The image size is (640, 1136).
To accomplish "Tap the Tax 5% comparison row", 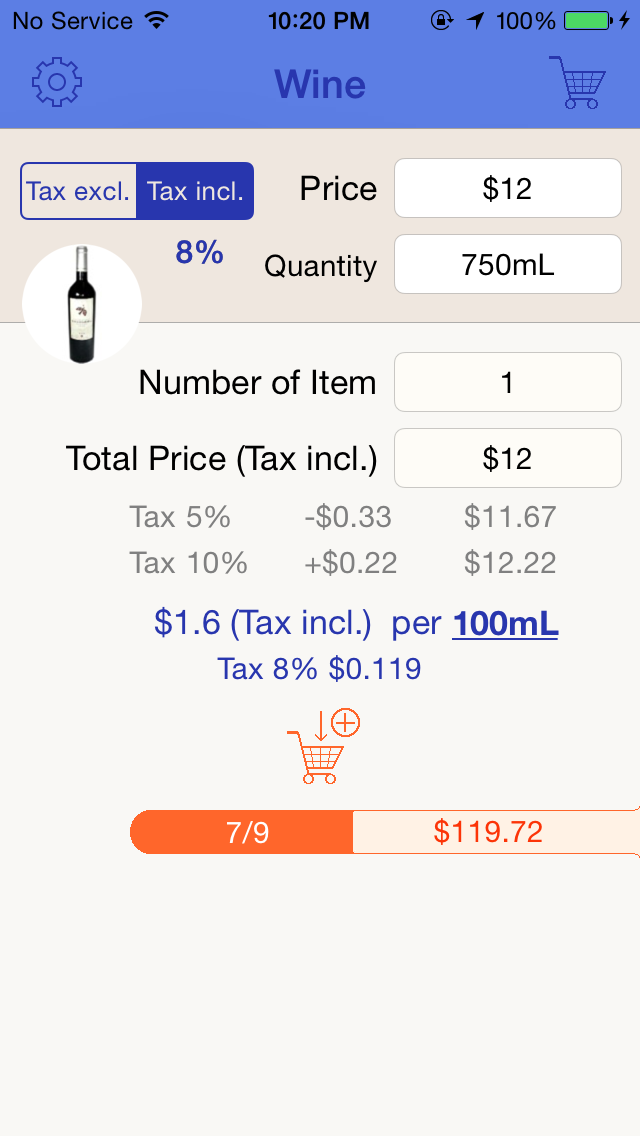I will (320, 517).
